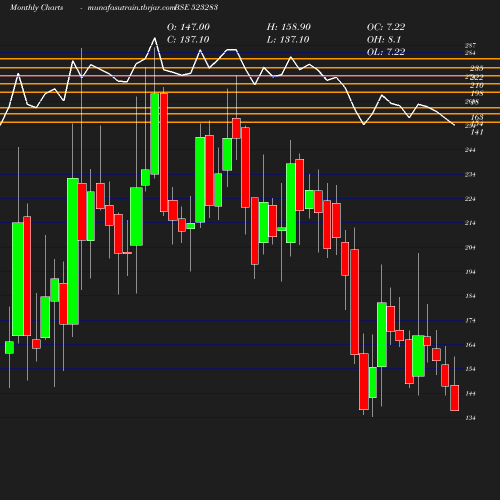Click the 214 price axis label

[470, 223]
